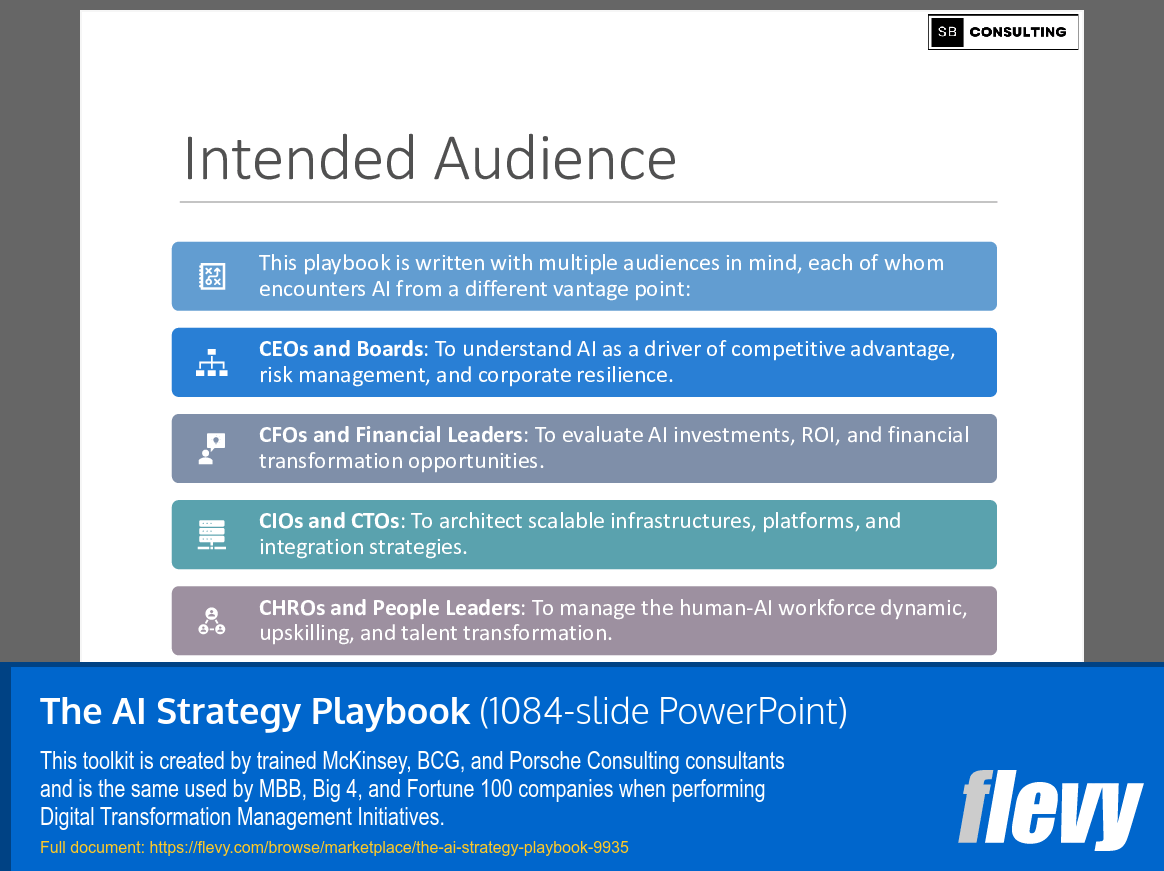Click the SB Consulting logo badge
The width and height of the screenshot is (1164, 871).
click(1003, 32)
